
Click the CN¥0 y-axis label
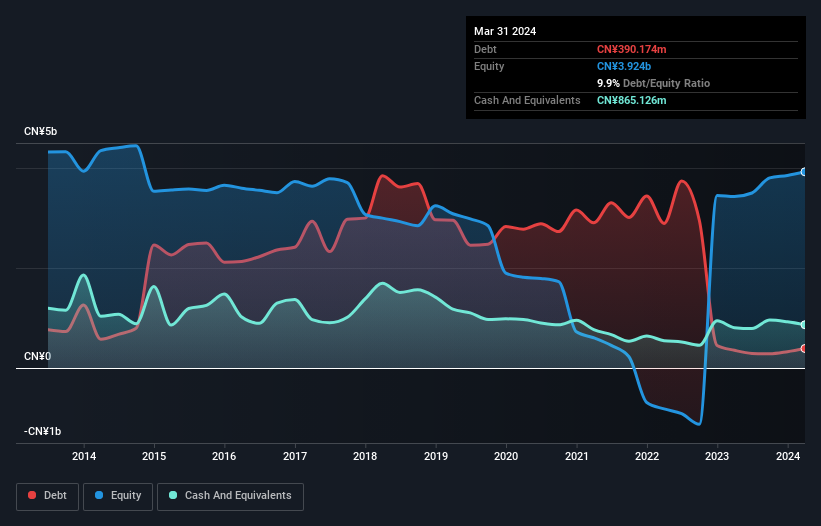(37, 356)
